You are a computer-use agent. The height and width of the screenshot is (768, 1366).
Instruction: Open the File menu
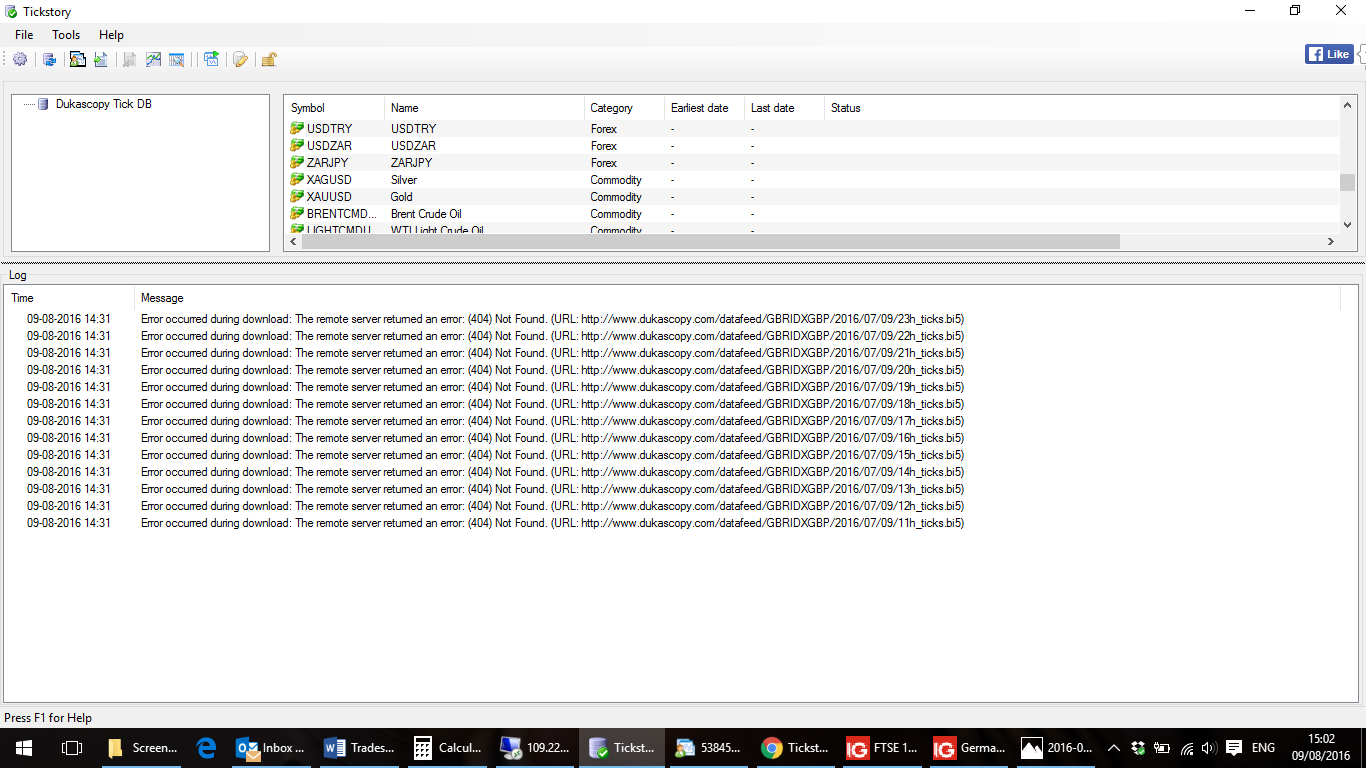24,35
